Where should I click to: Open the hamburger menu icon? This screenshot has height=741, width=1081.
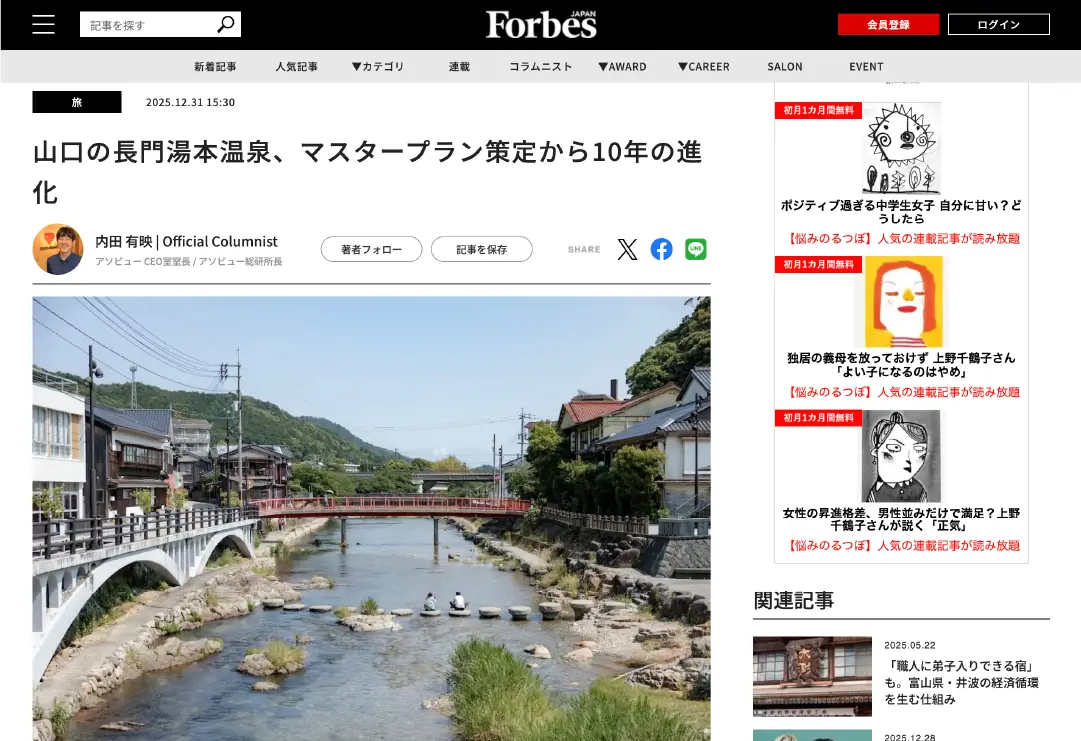coord(43,25)
